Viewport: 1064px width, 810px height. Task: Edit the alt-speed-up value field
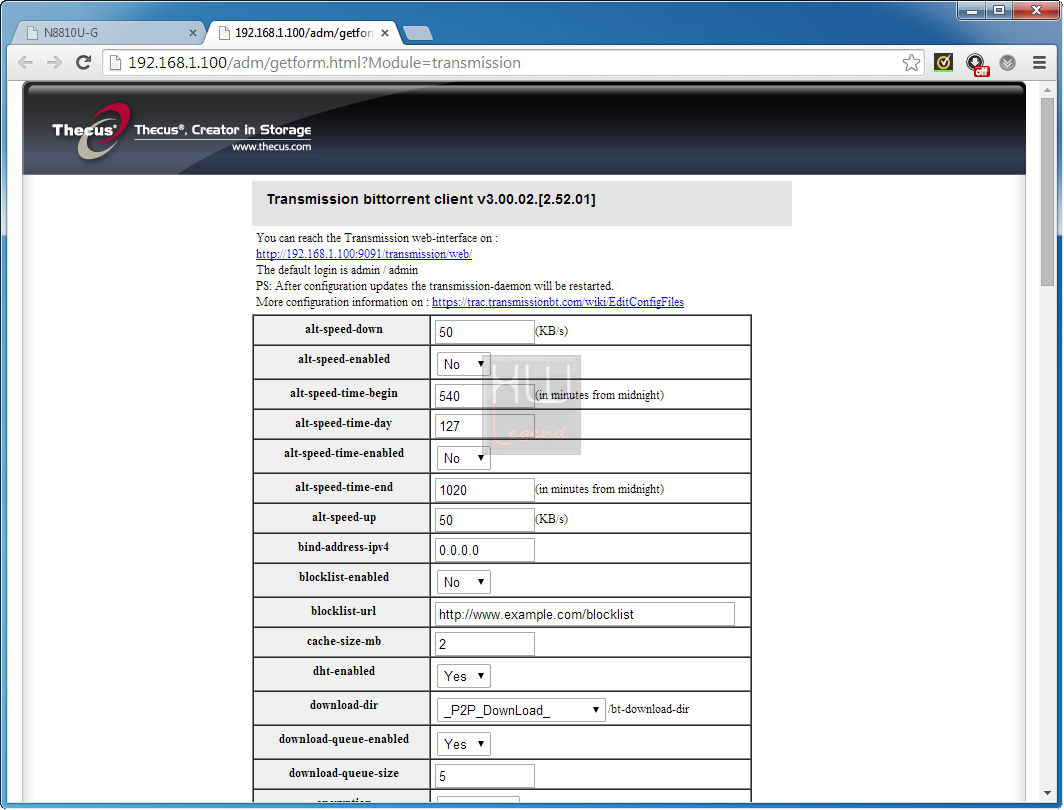(x=484, y=520)
